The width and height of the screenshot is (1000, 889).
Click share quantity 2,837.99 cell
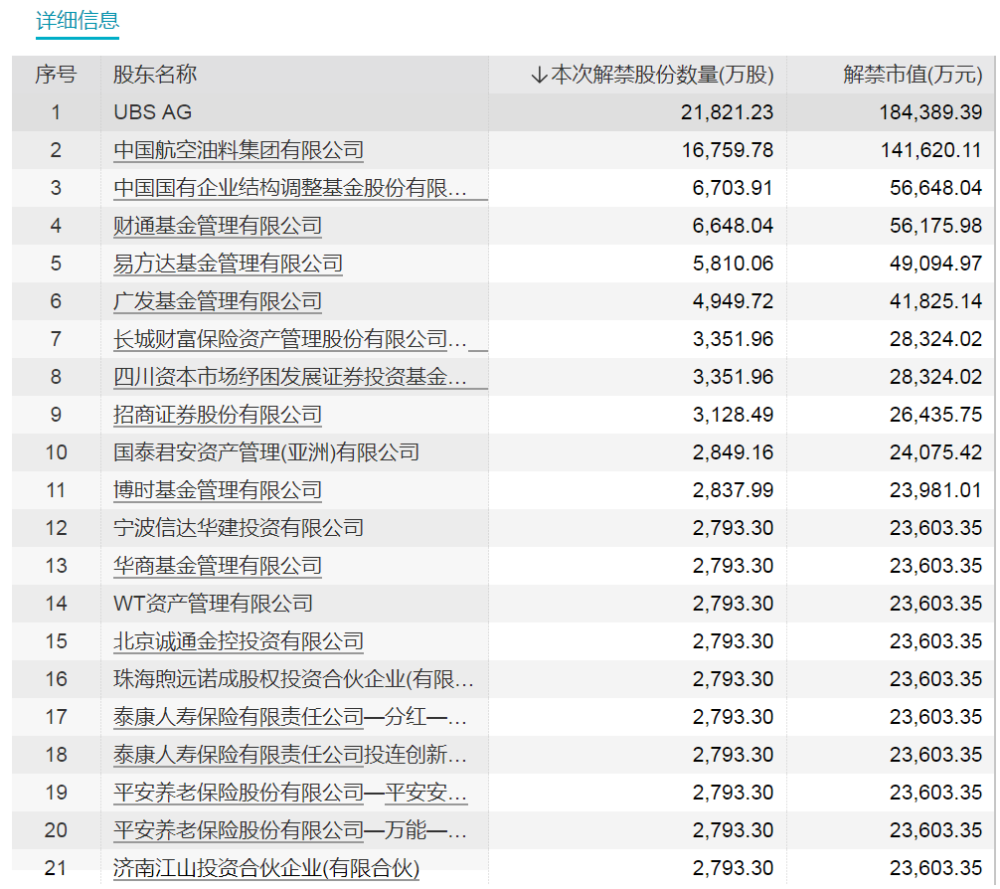pos(733,490)
